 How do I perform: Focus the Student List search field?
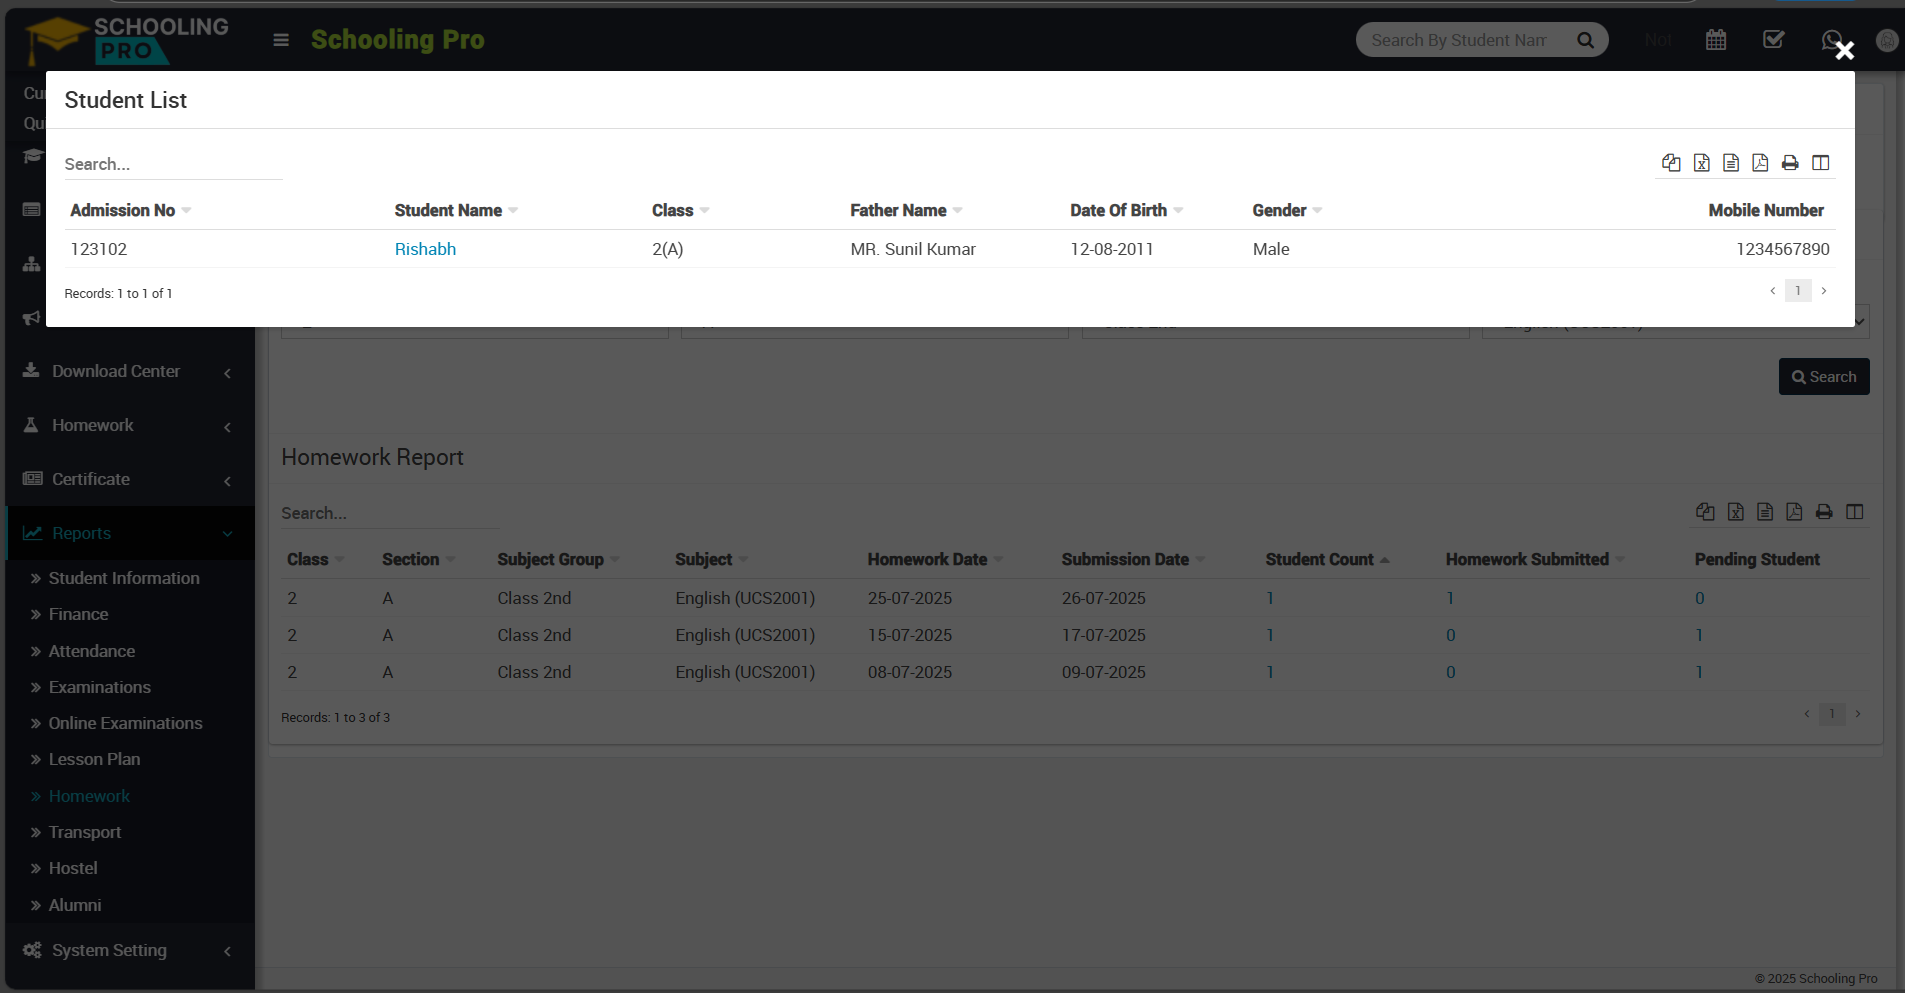[173, 164]
